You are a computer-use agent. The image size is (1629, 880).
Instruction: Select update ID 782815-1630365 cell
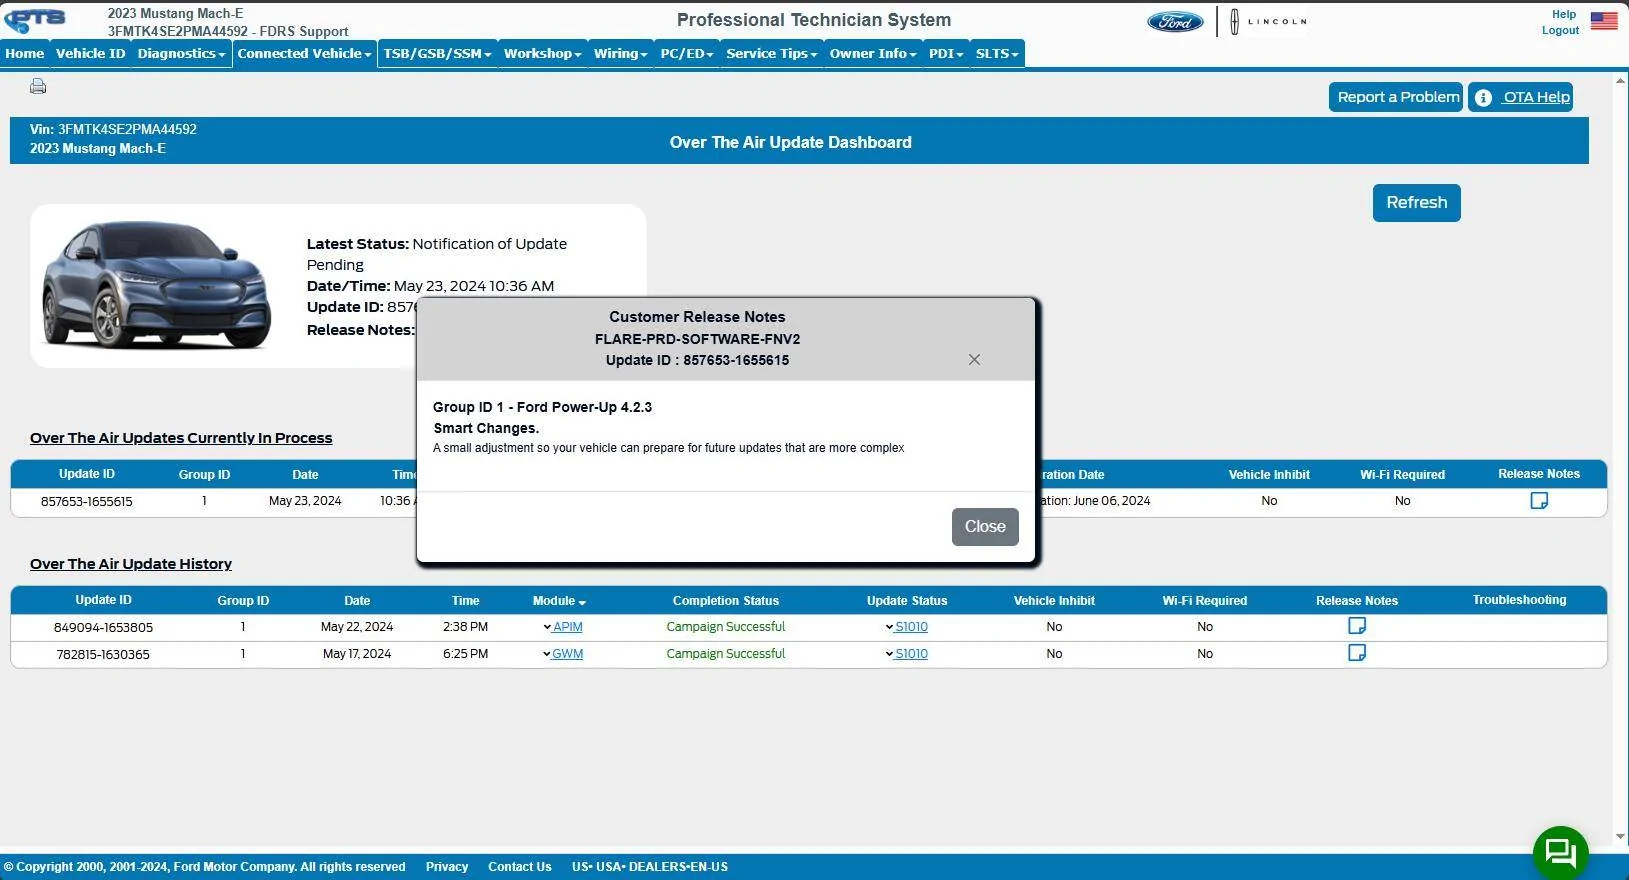click(x=103, y=654)
